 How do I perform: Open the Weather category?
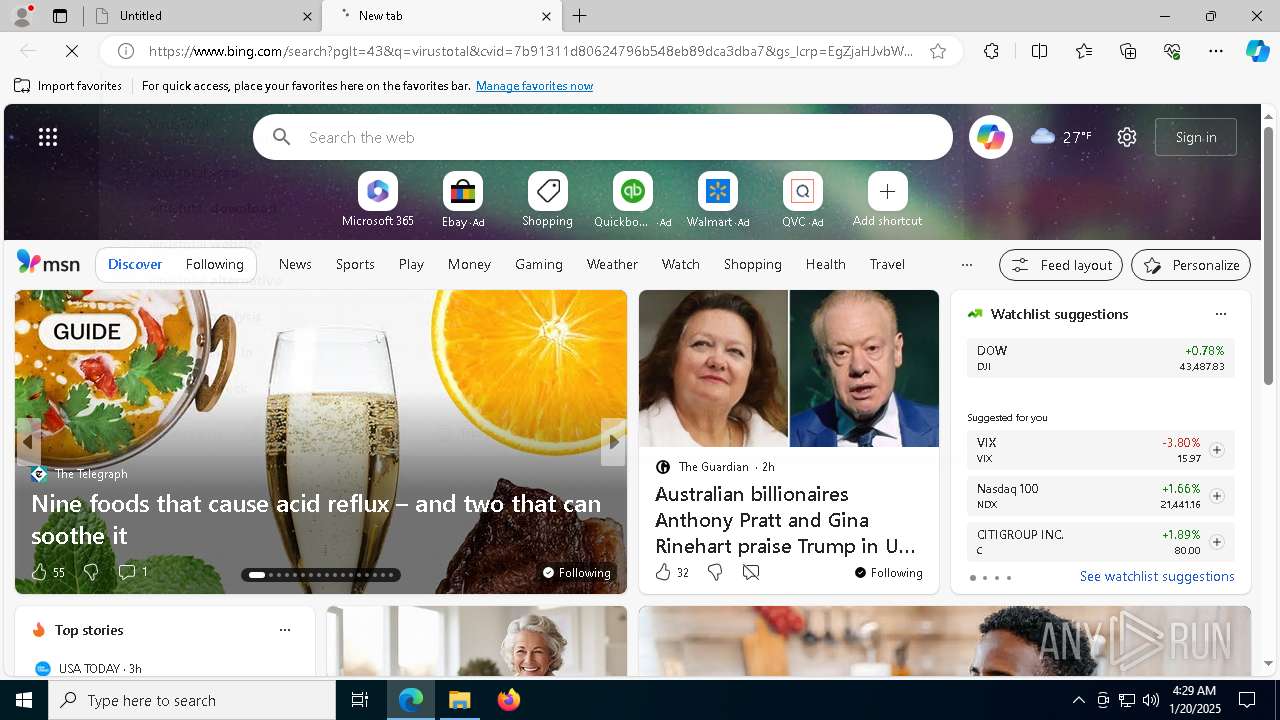[612, 264]
